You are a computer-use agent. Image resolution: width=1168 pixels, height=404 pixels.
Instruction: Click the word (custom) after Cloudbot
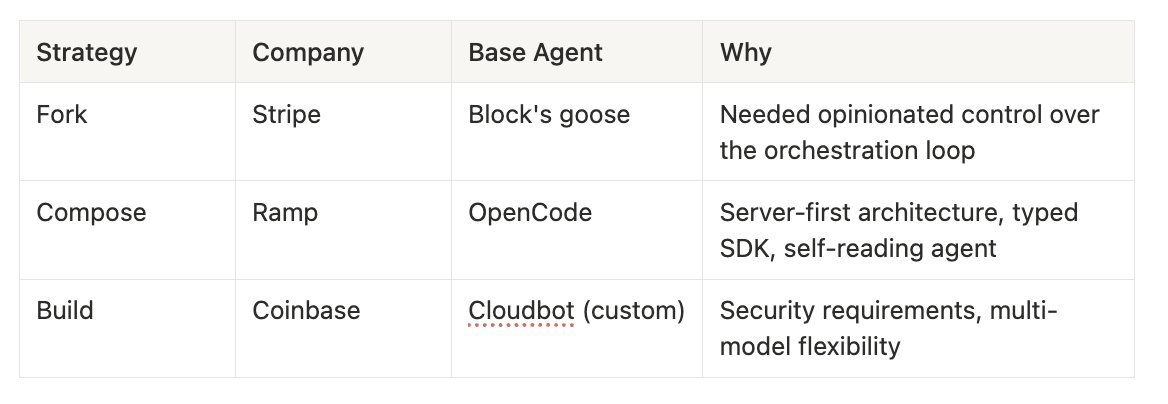point(633,310)
